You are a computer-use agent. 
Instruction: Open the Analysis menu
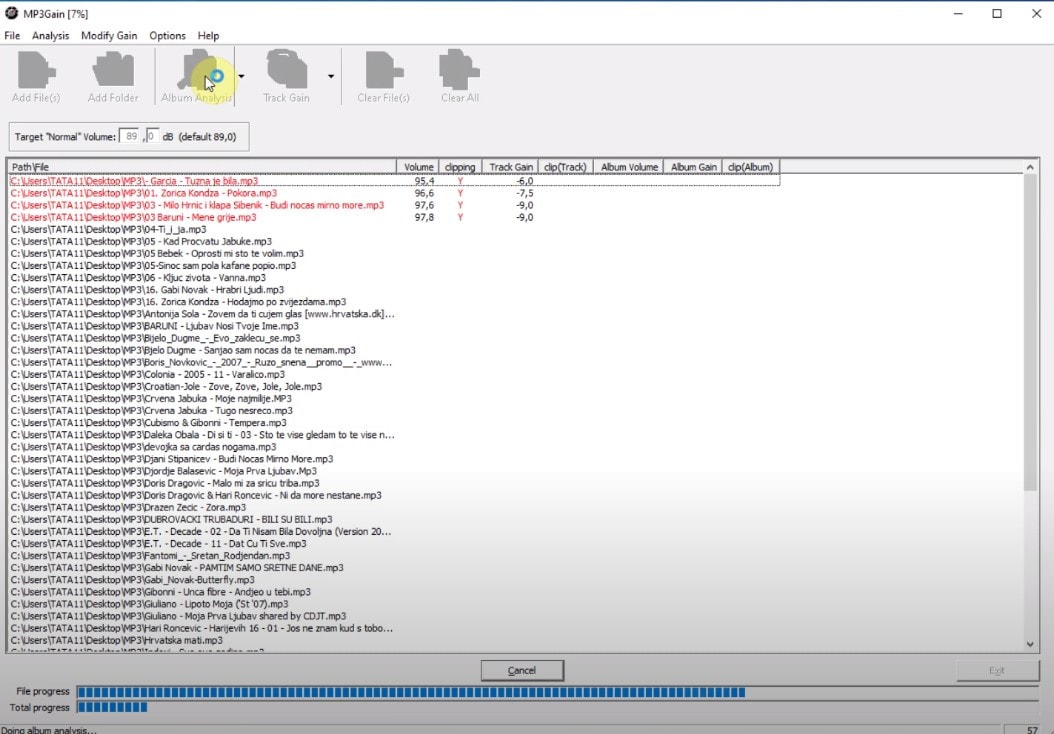(x=50, y=36)
